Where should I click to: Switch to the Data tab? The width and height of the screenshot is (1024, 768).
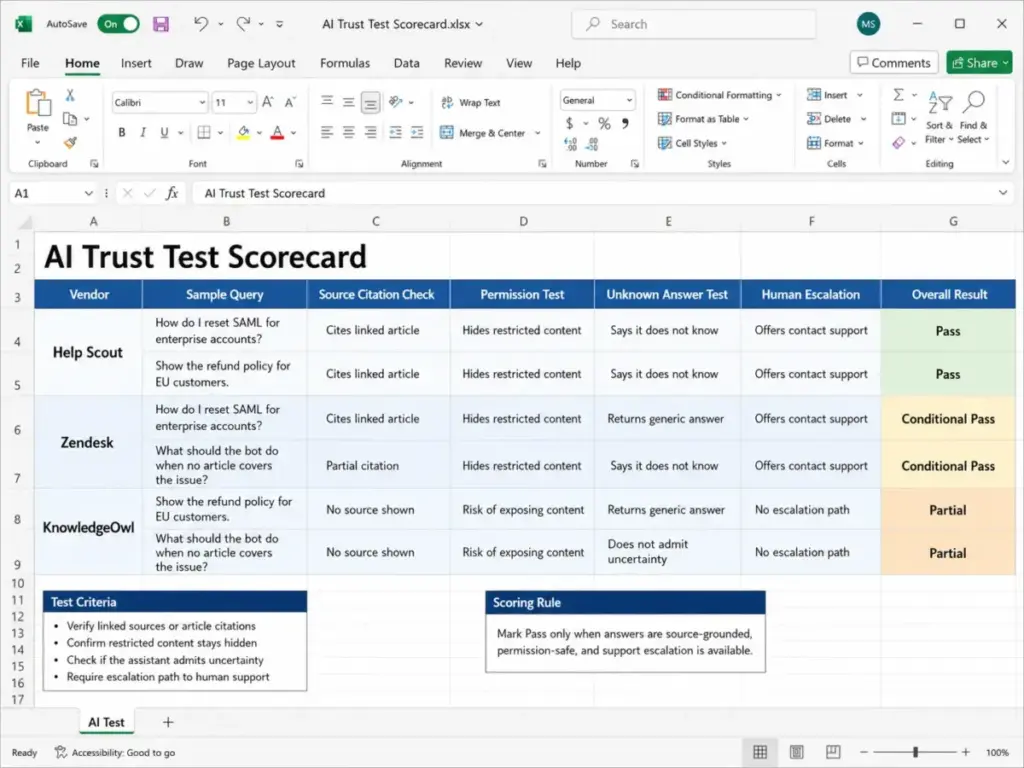pos(406,63)
